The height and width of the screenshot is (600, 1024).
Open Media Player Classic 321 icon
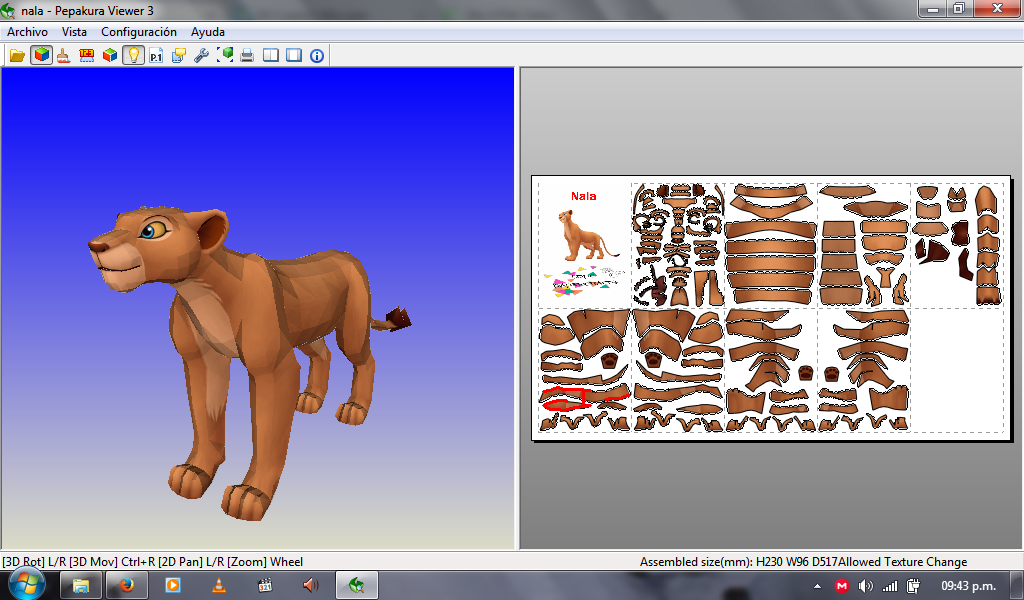264,585
